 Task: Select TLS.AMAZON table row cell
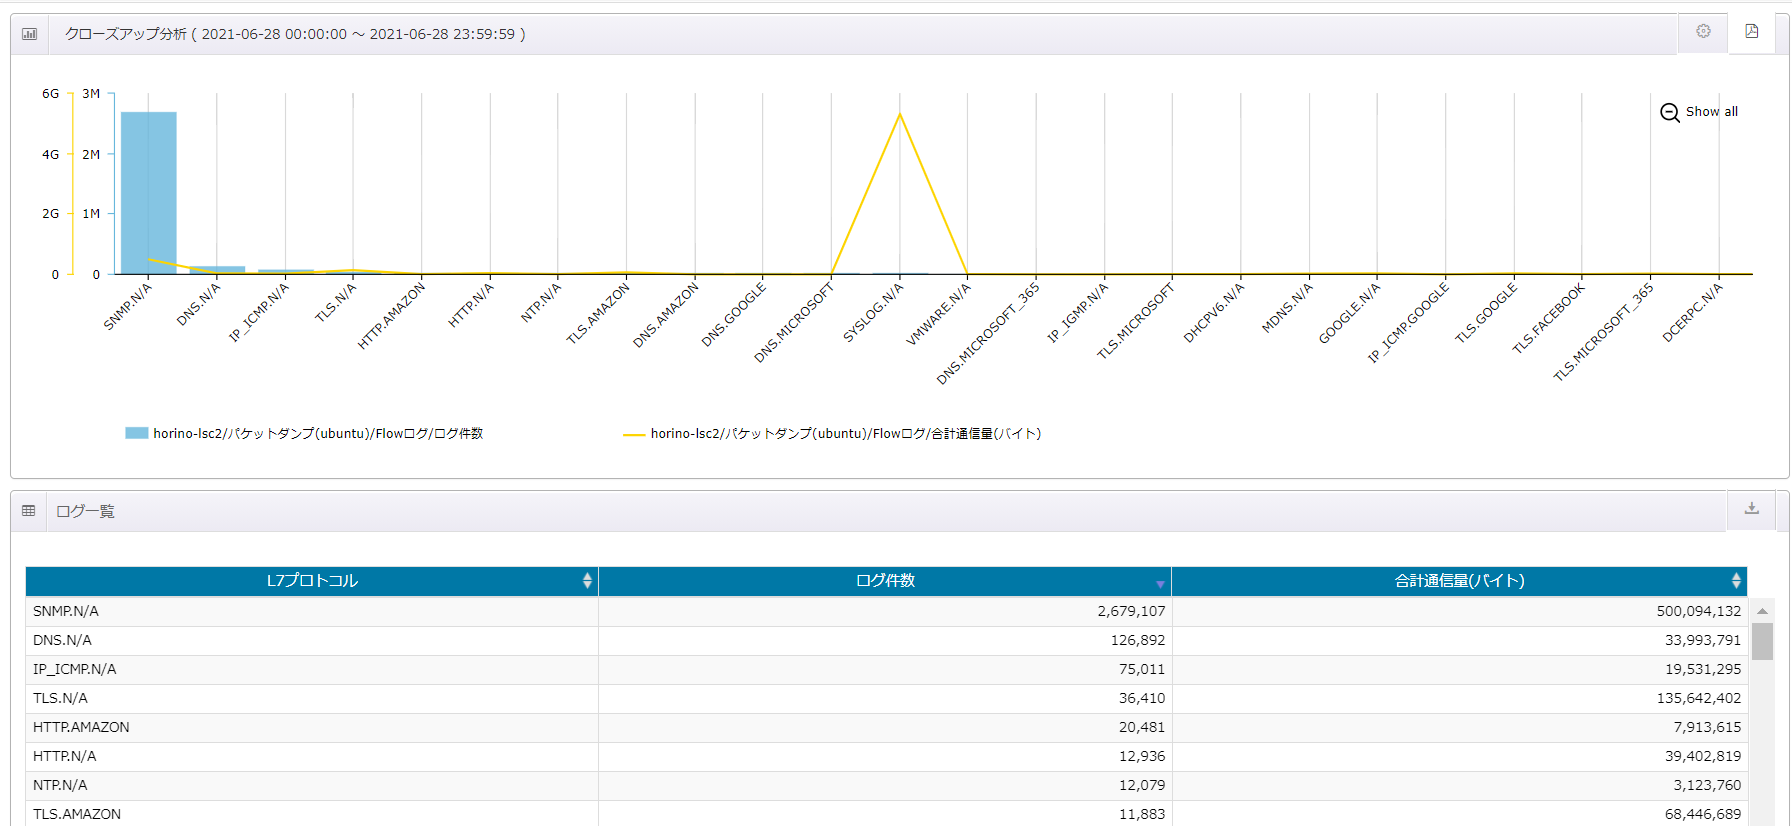click(312, 814)
